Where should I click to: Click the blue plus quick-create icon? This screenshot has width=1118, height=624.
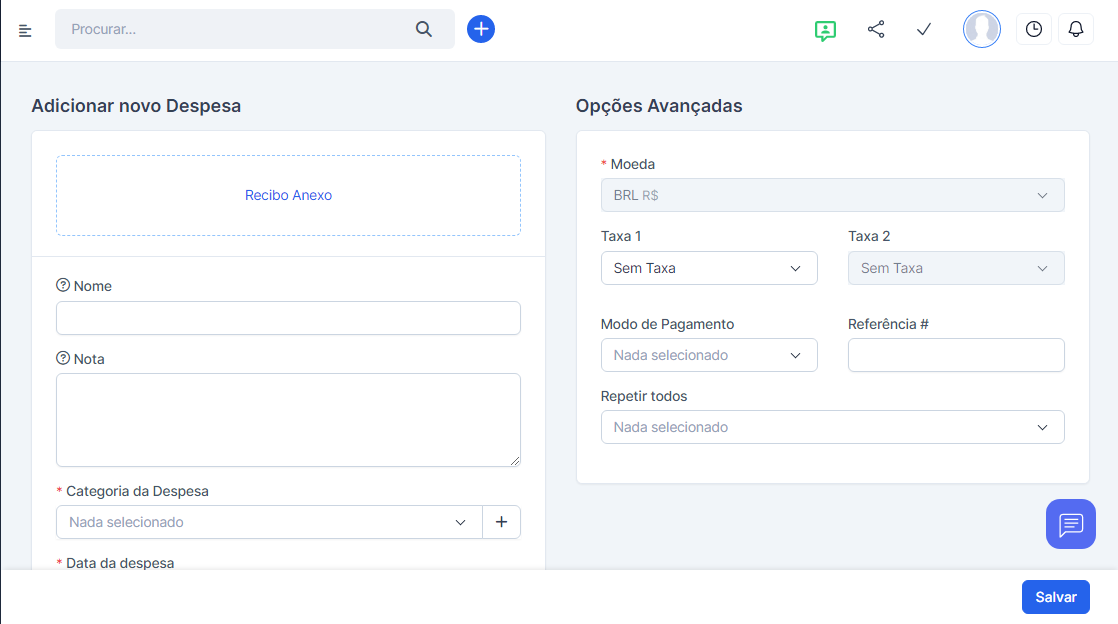(481, 29)
